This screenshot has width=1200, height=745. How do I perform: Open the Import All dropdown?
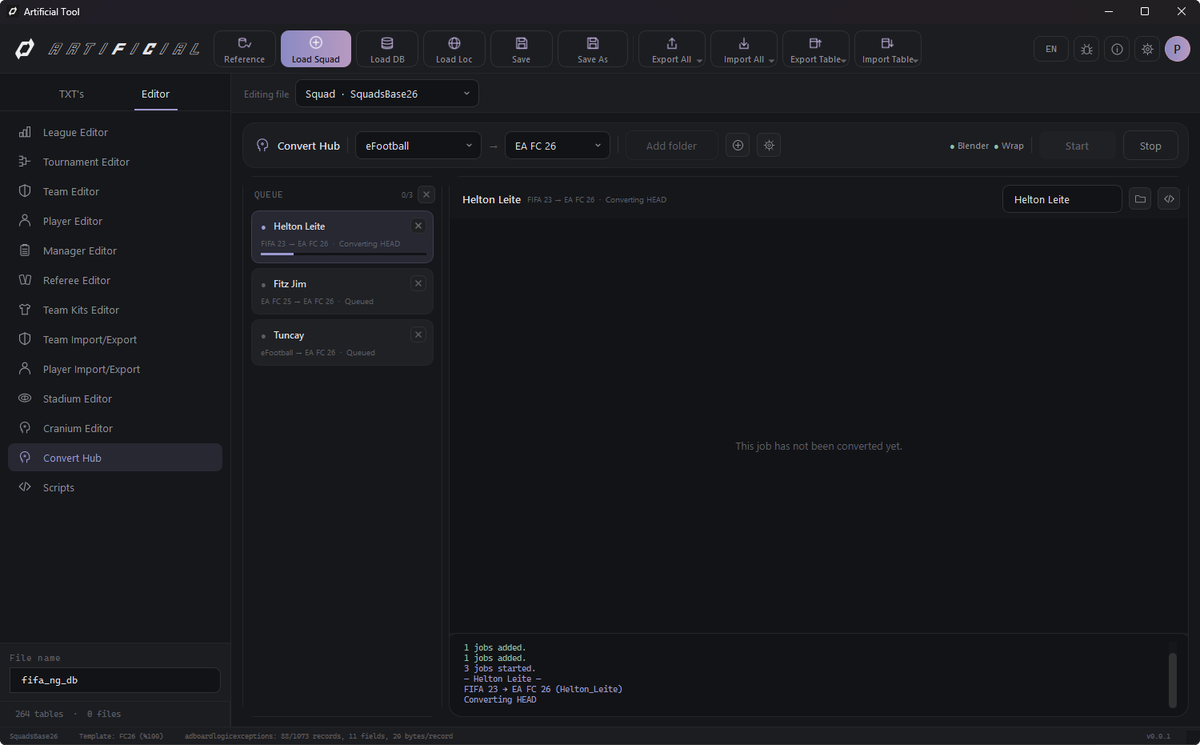click(744, 49)
